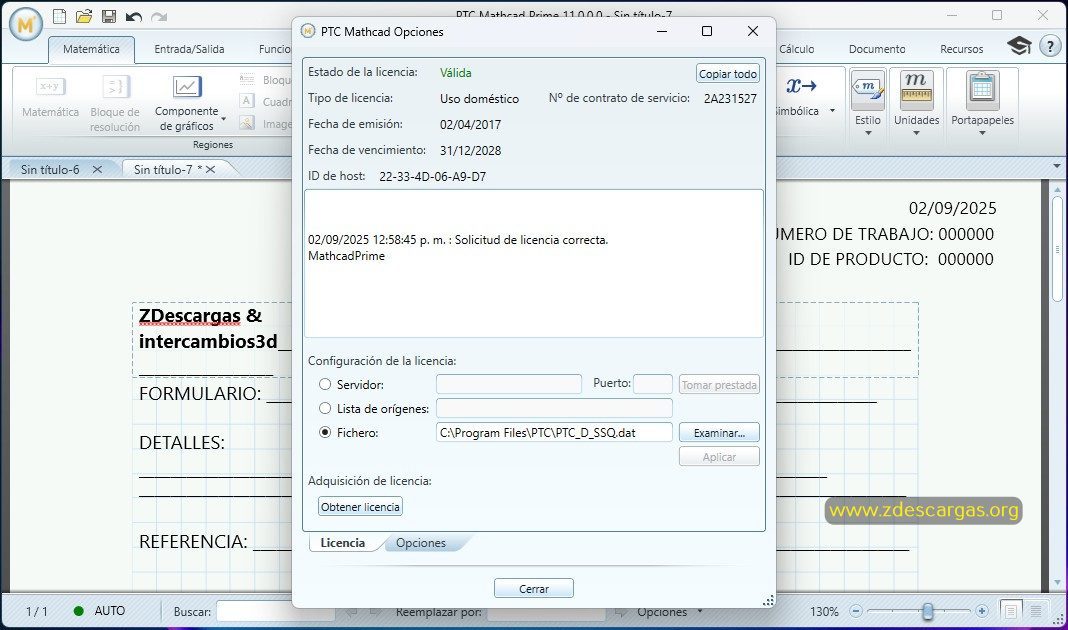Select the Lista de orígenes option
Screen dimensions: 1068x630
pyautogui.click(x=325, y=409)
